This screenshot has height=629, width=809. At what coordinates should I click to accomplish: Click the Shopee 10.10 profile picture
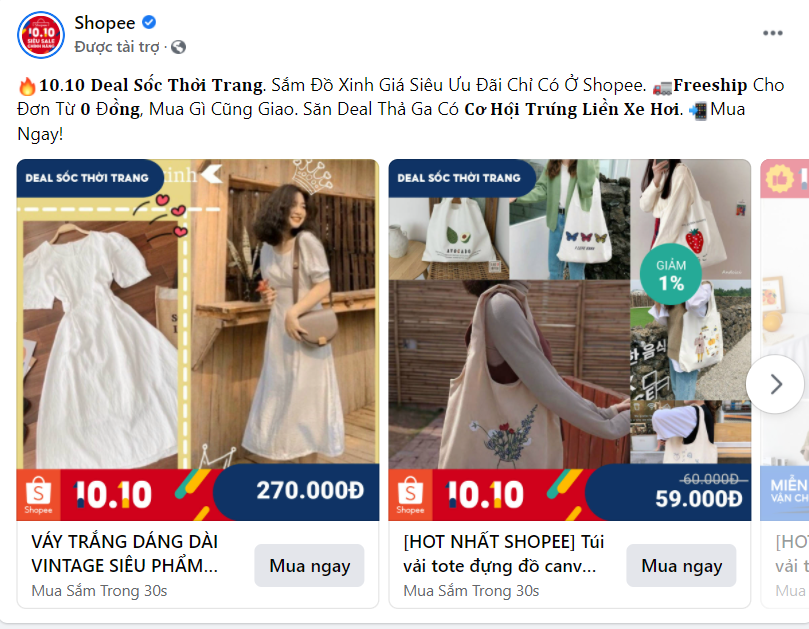coord(41,35)
